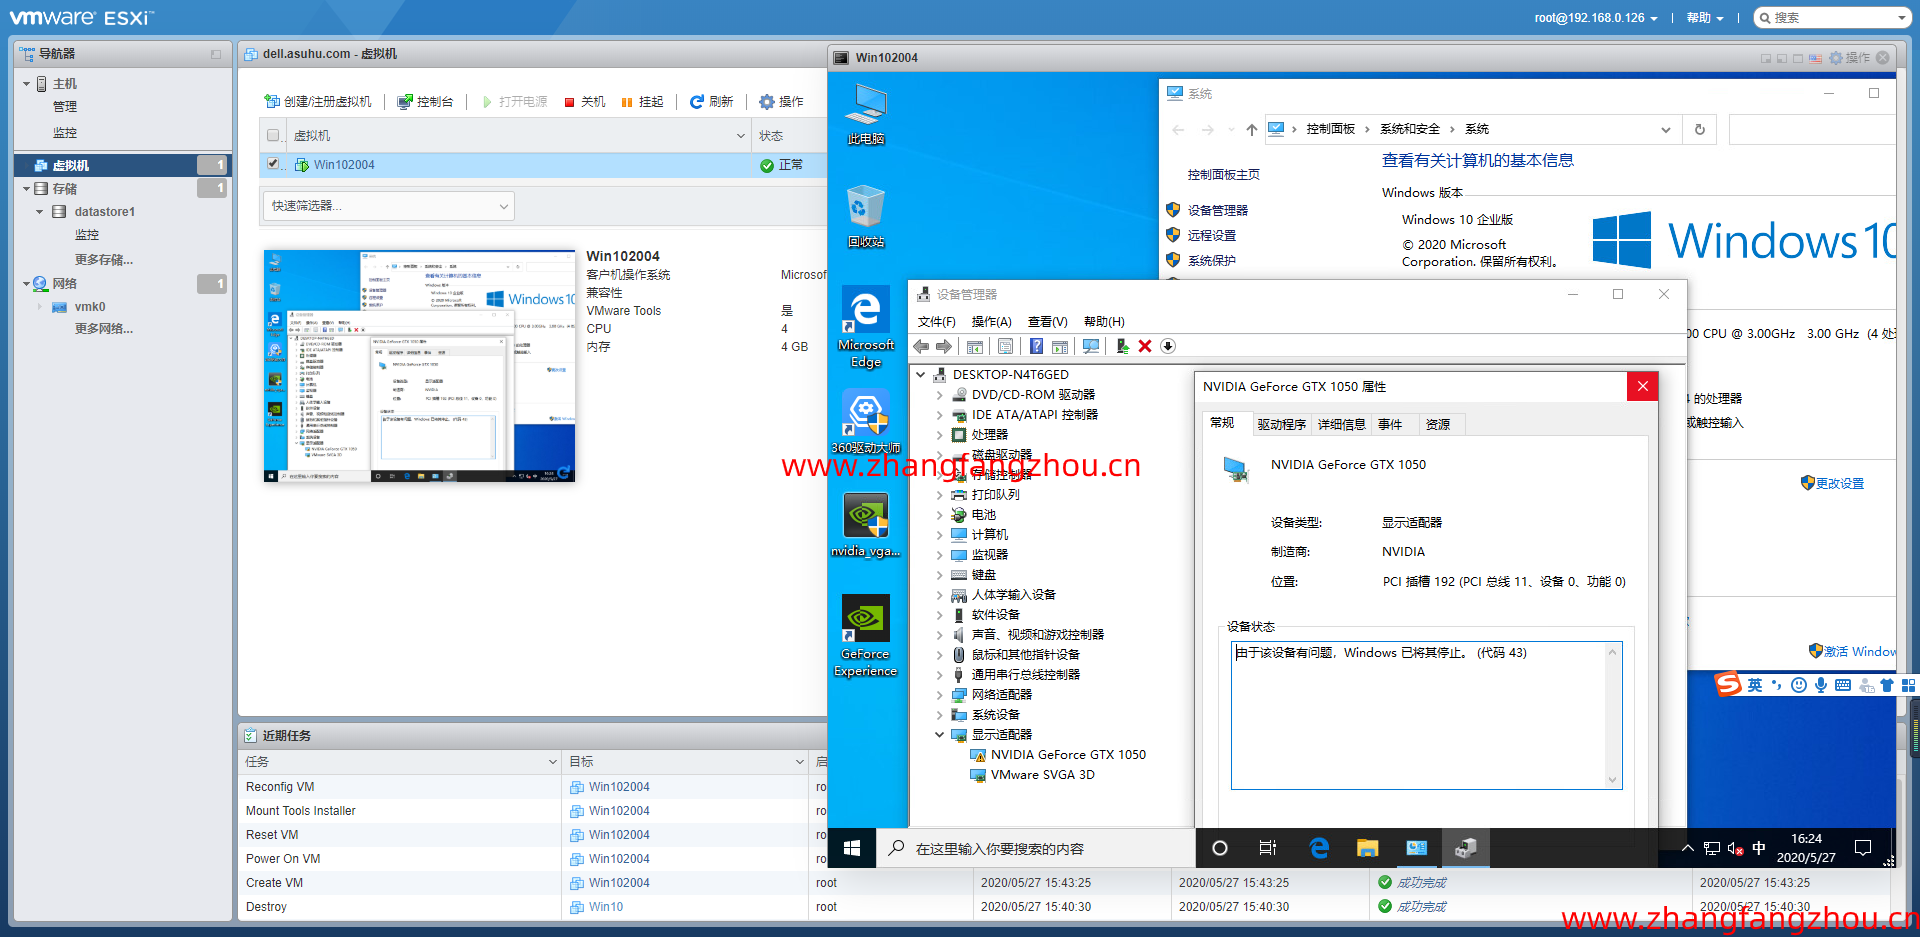The height and width of the screenshot is (937, 1920).
Task: Click Refresh in ESXi VM toolbar
Action: (711, 102)
